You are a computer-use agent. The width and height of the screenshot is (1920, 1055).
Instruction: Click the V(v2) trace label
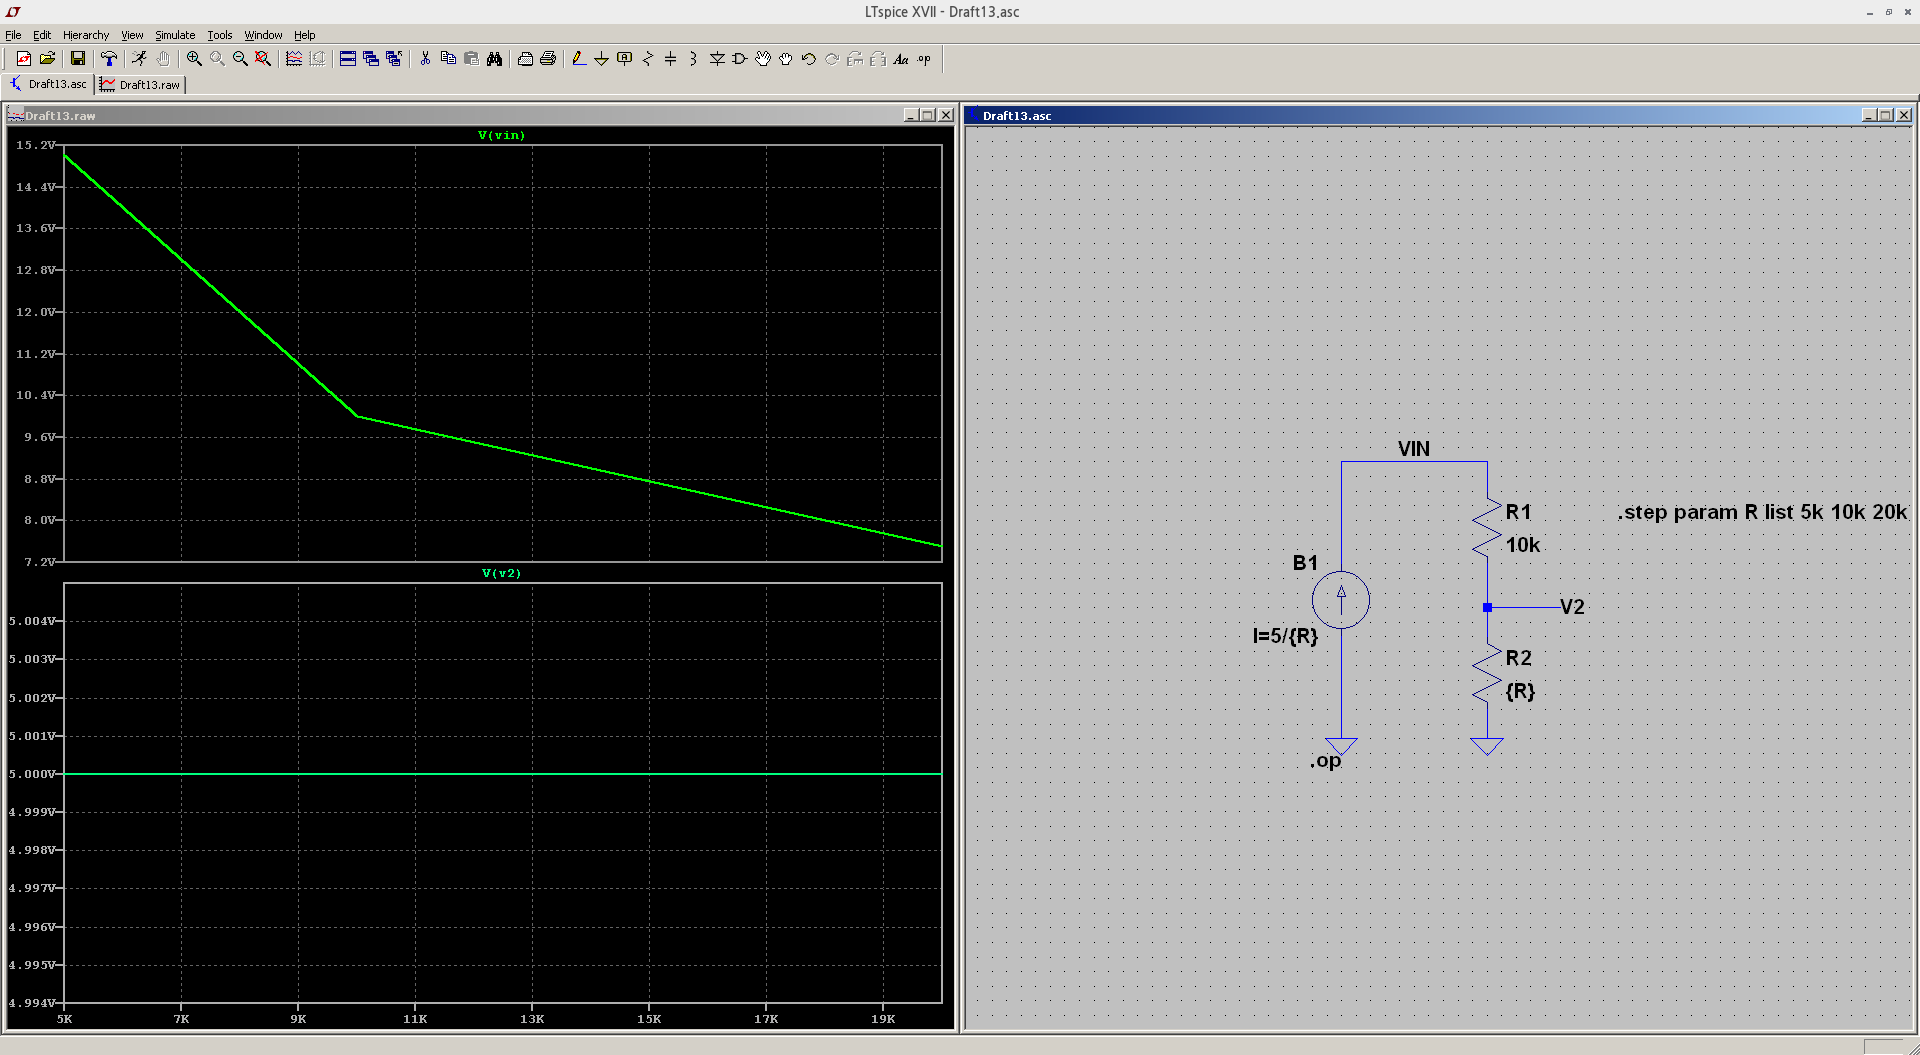(x=501, y=574)
